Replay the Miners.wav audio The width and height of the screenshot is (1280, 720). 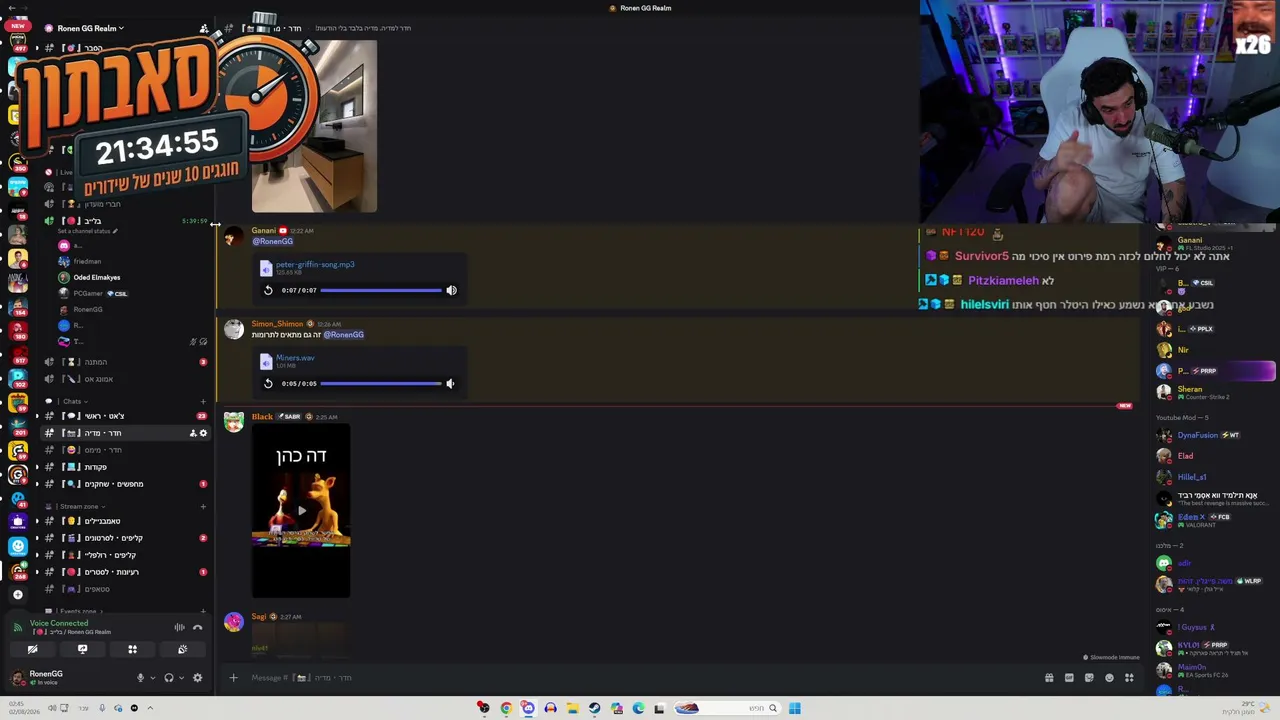pos(268,383)
